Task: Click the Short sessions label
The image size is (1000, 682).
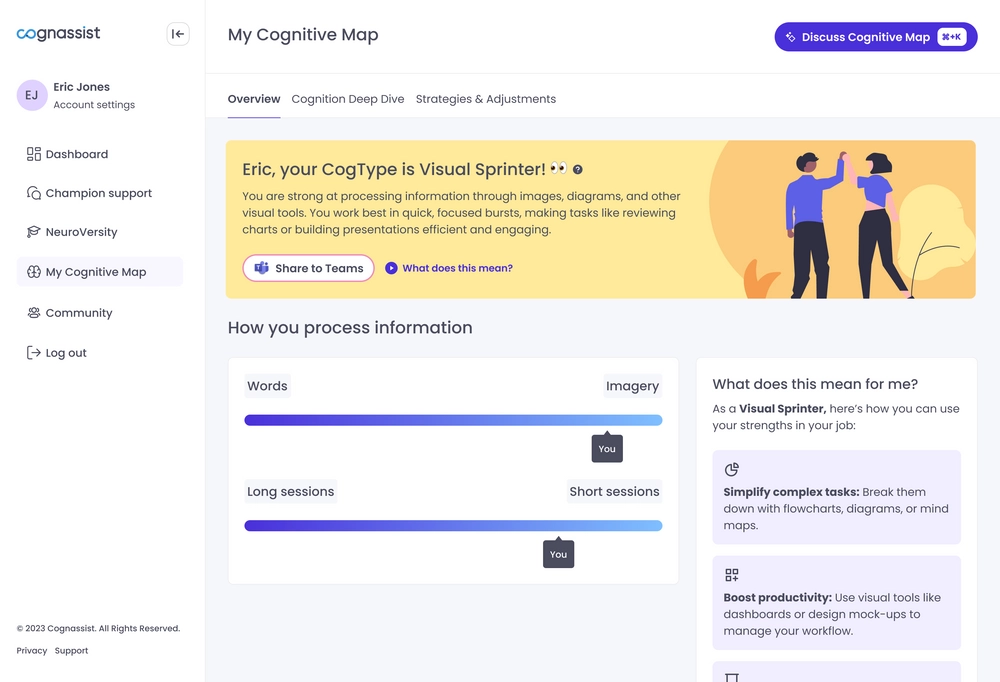Action: (x=614, y=491)
